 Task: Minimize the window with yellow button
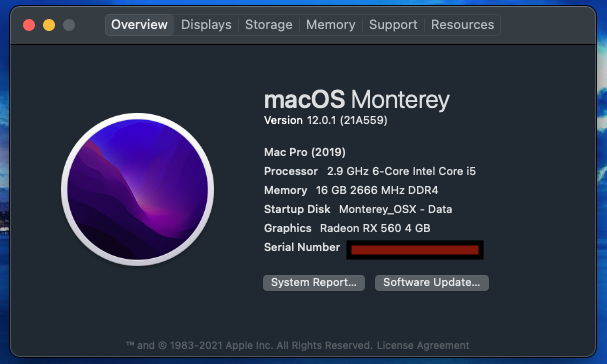[49, 25]
